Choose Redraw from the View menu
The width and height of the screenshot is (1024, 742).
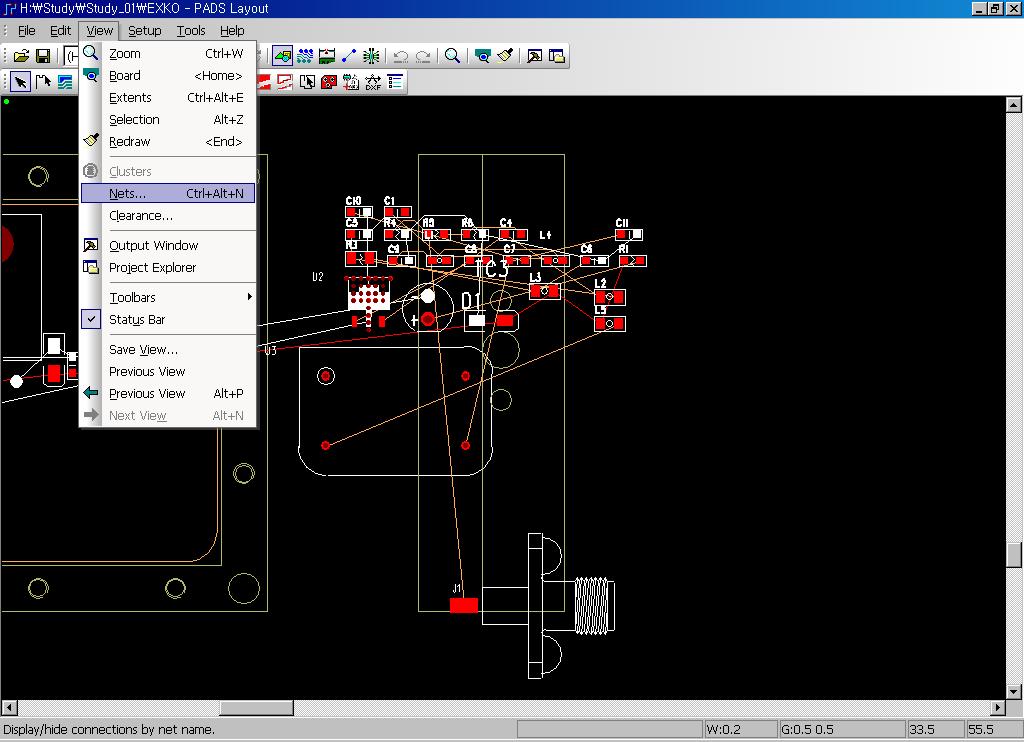[168, 142]
